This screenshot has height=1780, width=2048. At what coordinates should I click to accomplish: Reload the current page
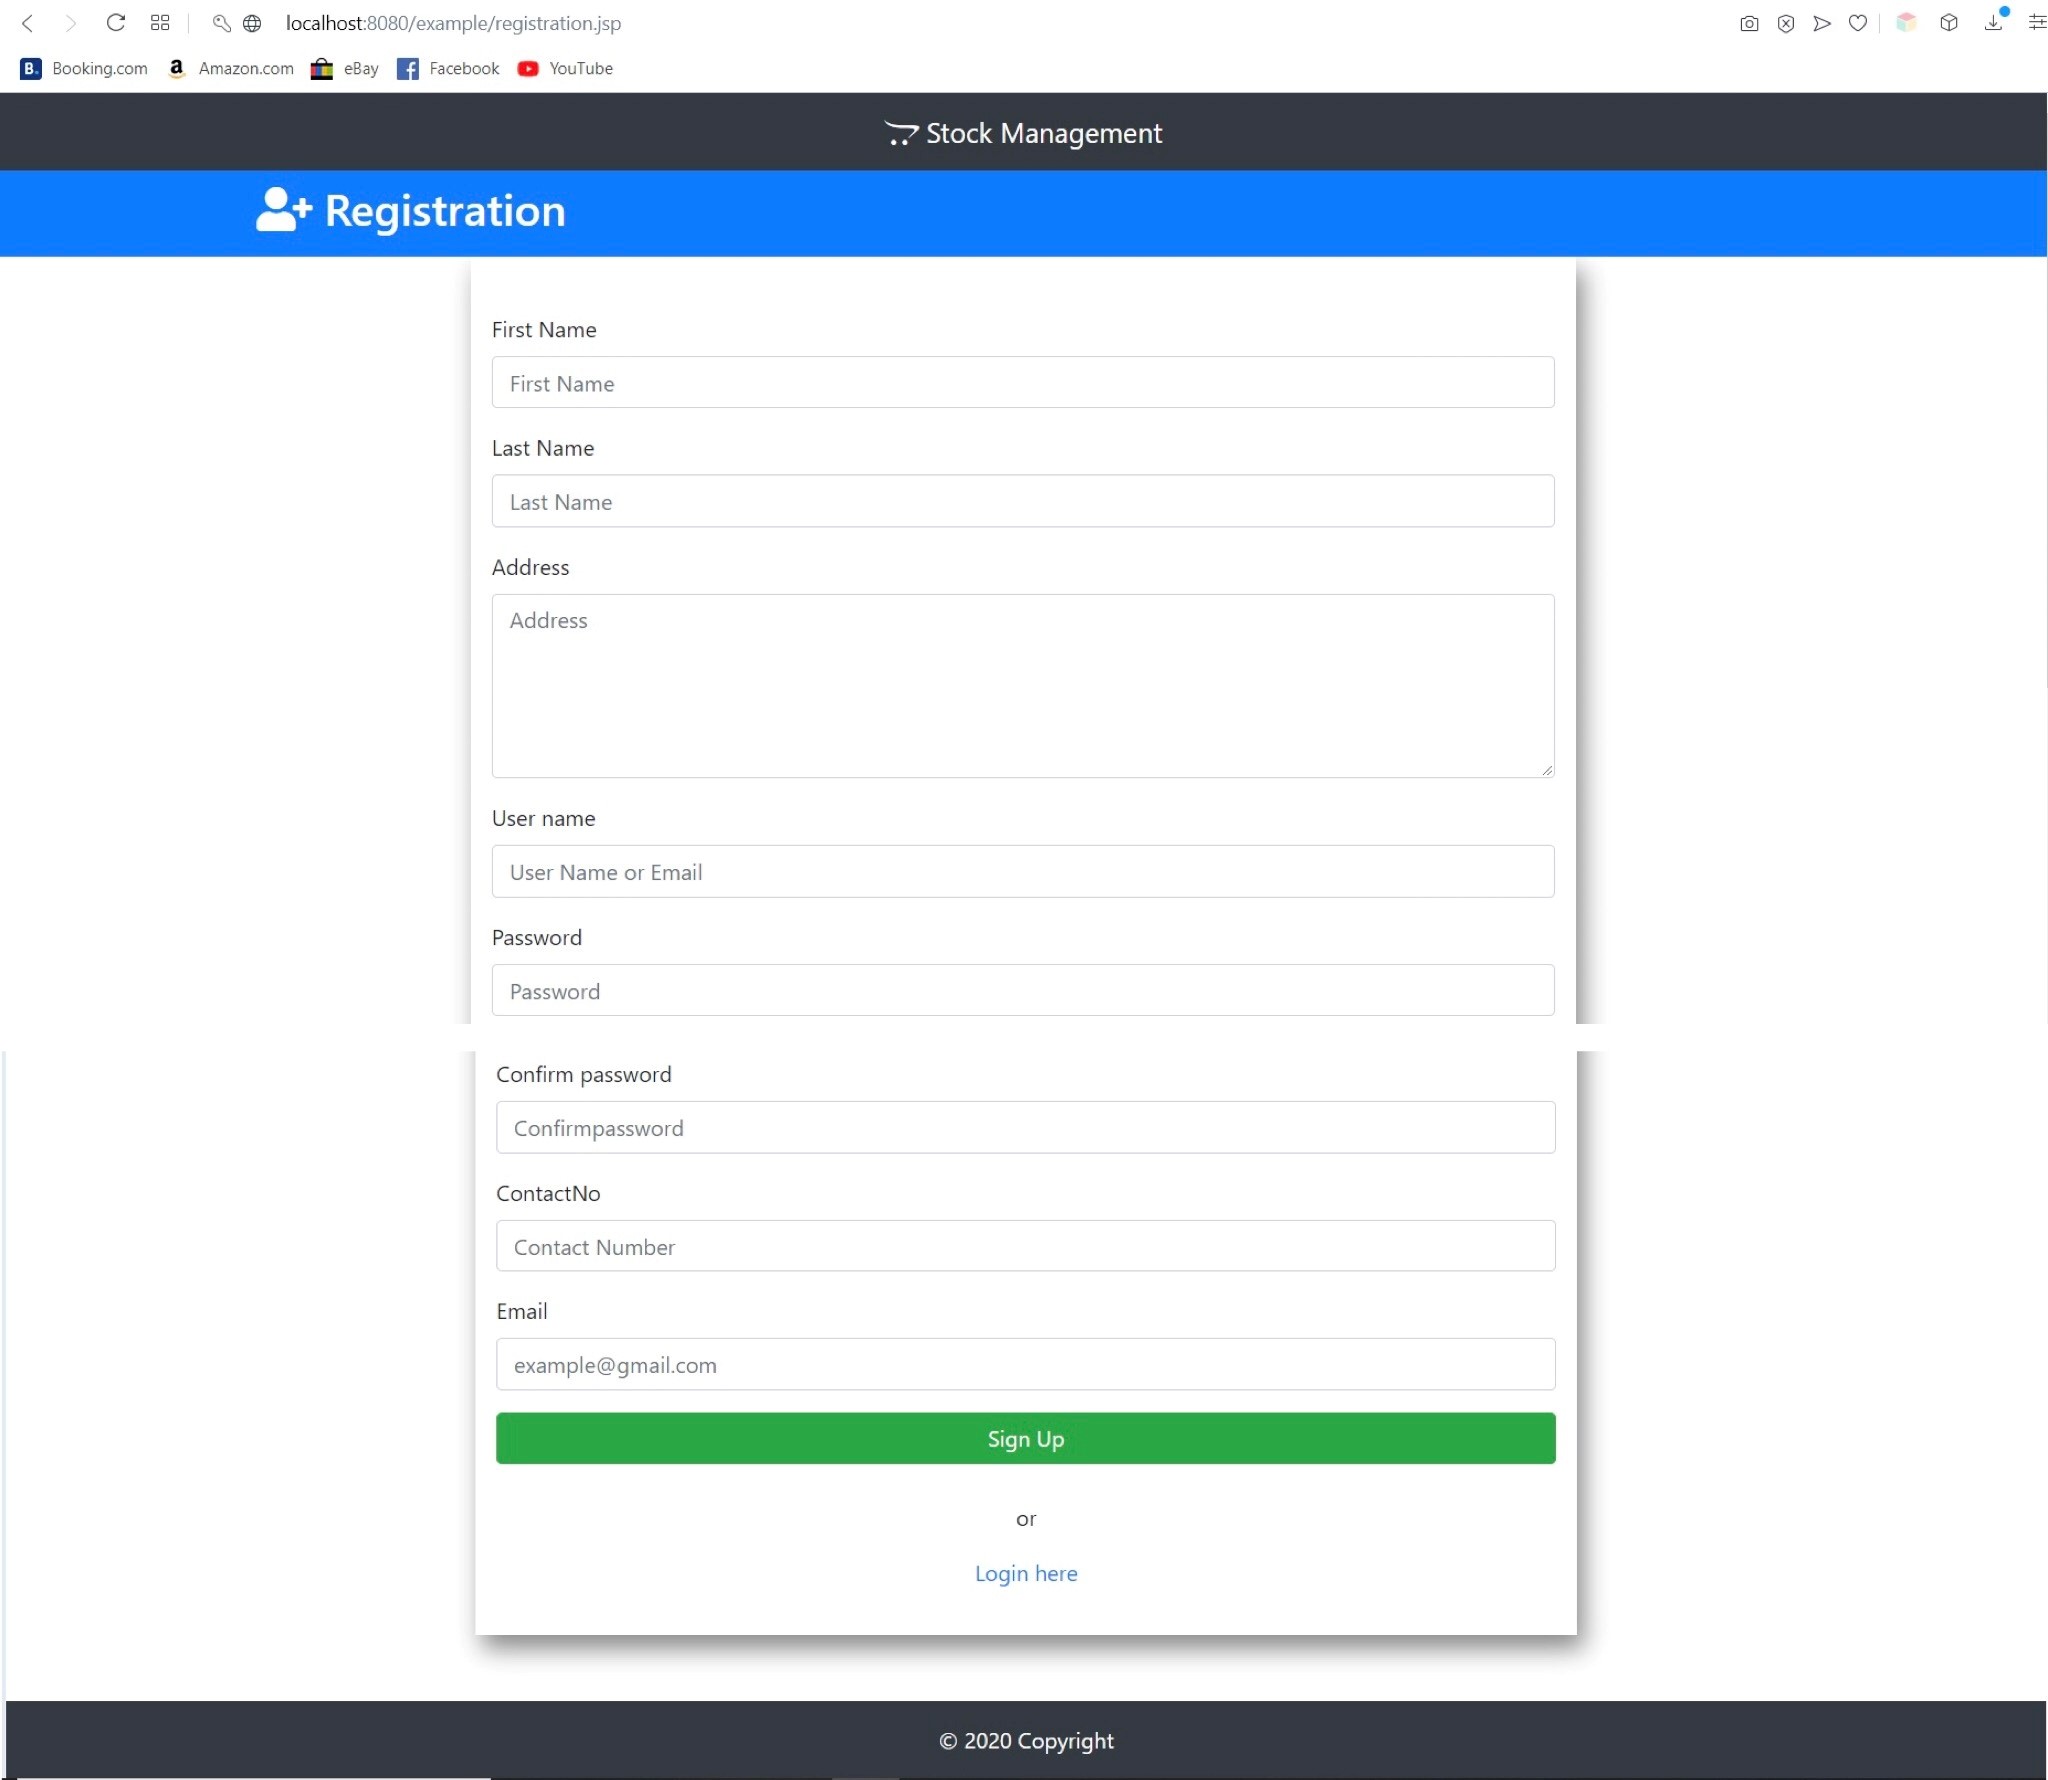[115, 22]
